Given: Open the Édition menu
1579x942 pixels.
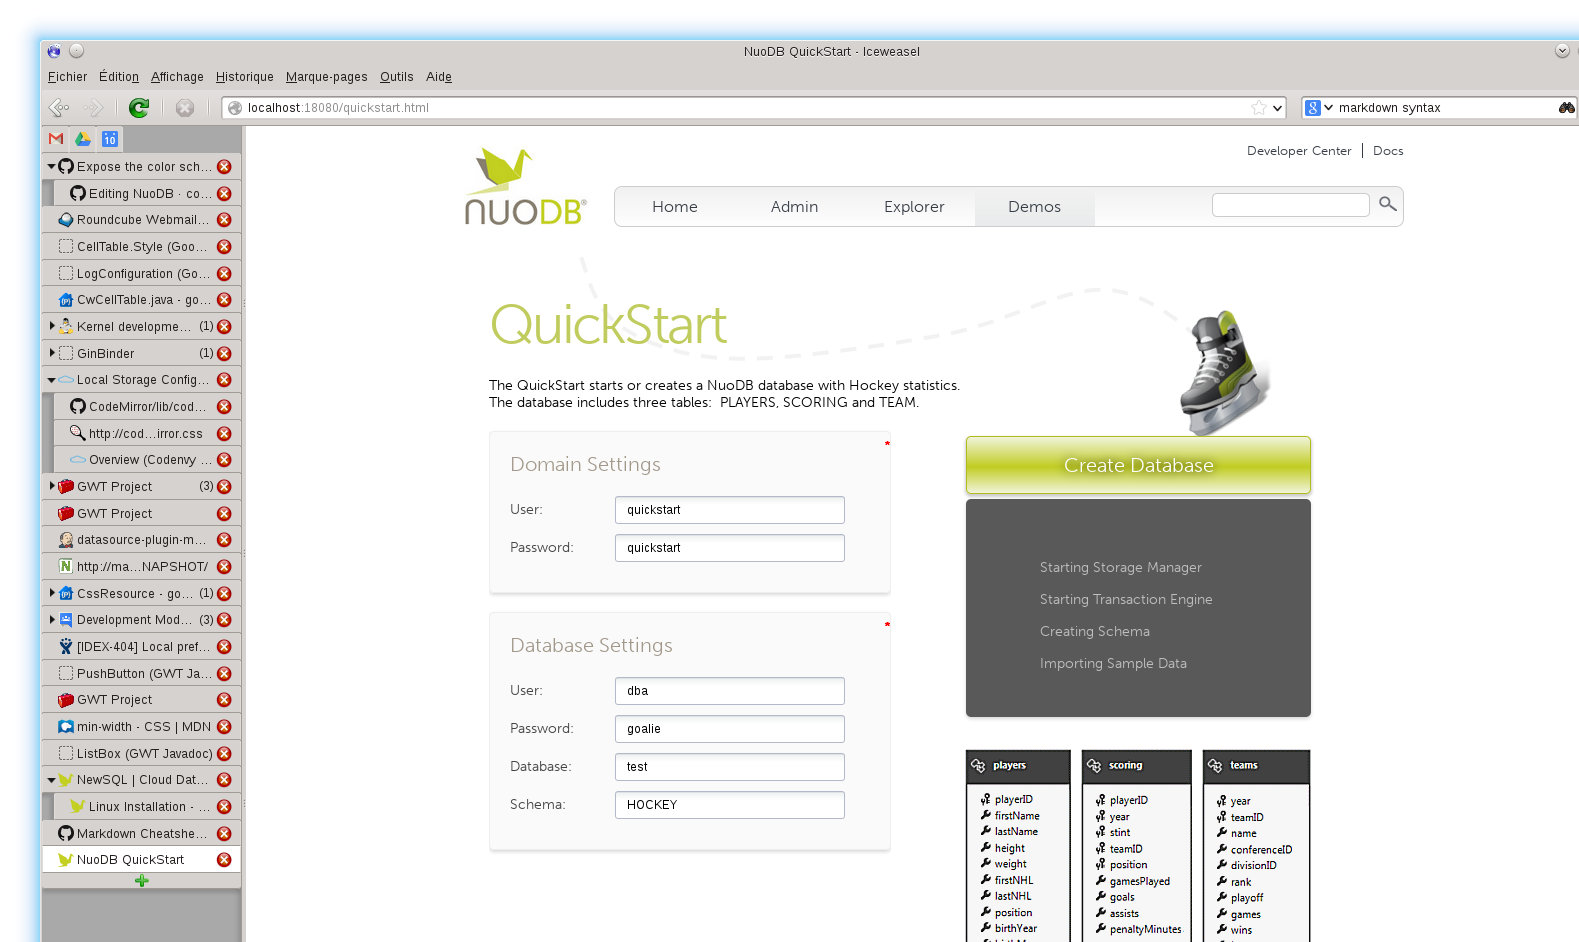Looking at the screenshot, I should click(x=119, y=77).
